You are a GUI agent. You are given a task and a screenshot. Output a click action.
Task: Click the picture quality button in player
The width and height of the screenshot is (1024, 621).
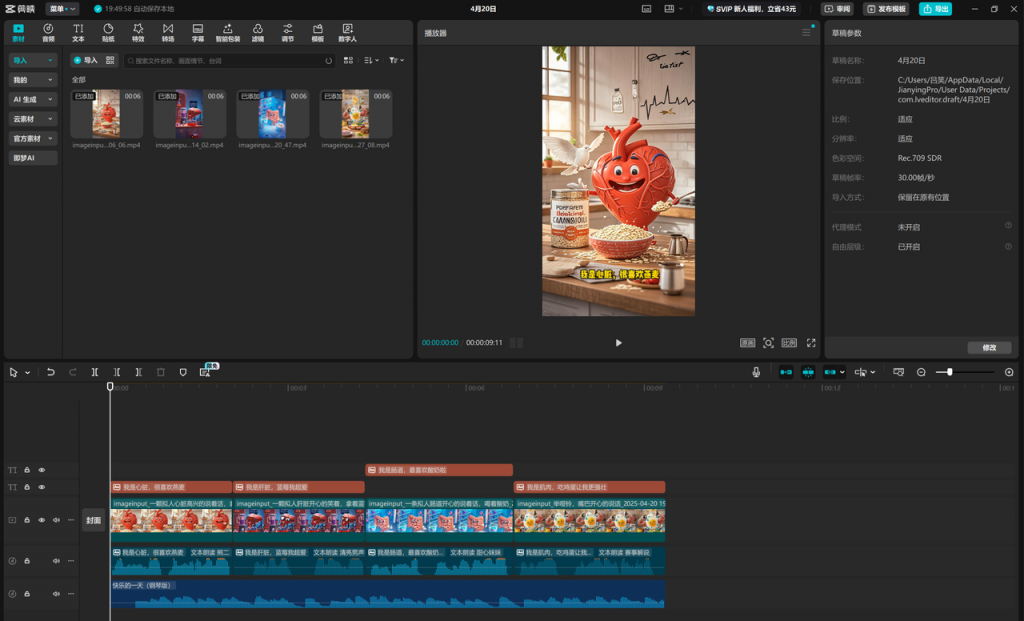point(748,343)
